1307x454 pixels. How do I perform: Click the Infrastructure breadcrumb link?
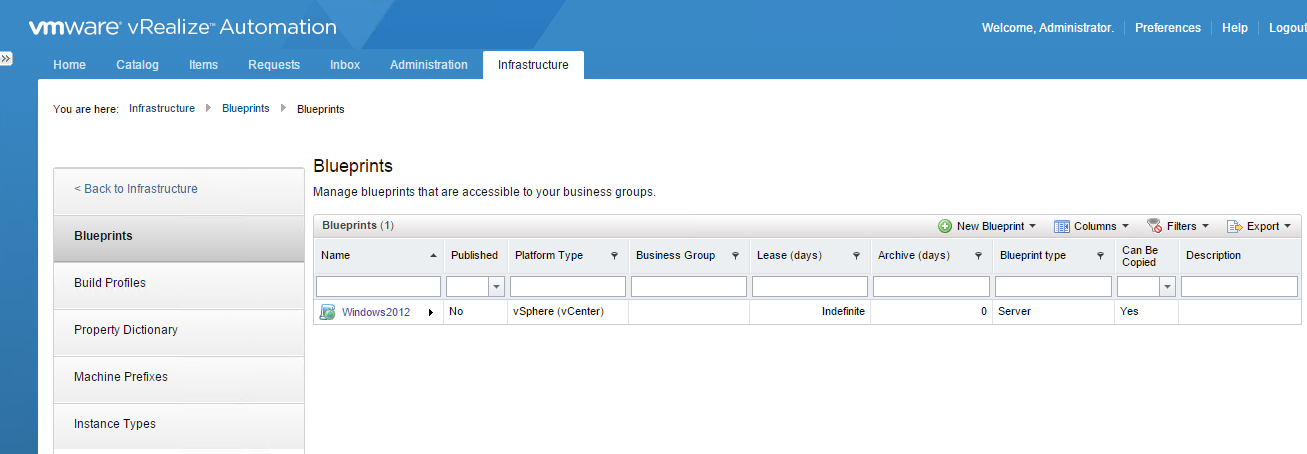point(162,108)
